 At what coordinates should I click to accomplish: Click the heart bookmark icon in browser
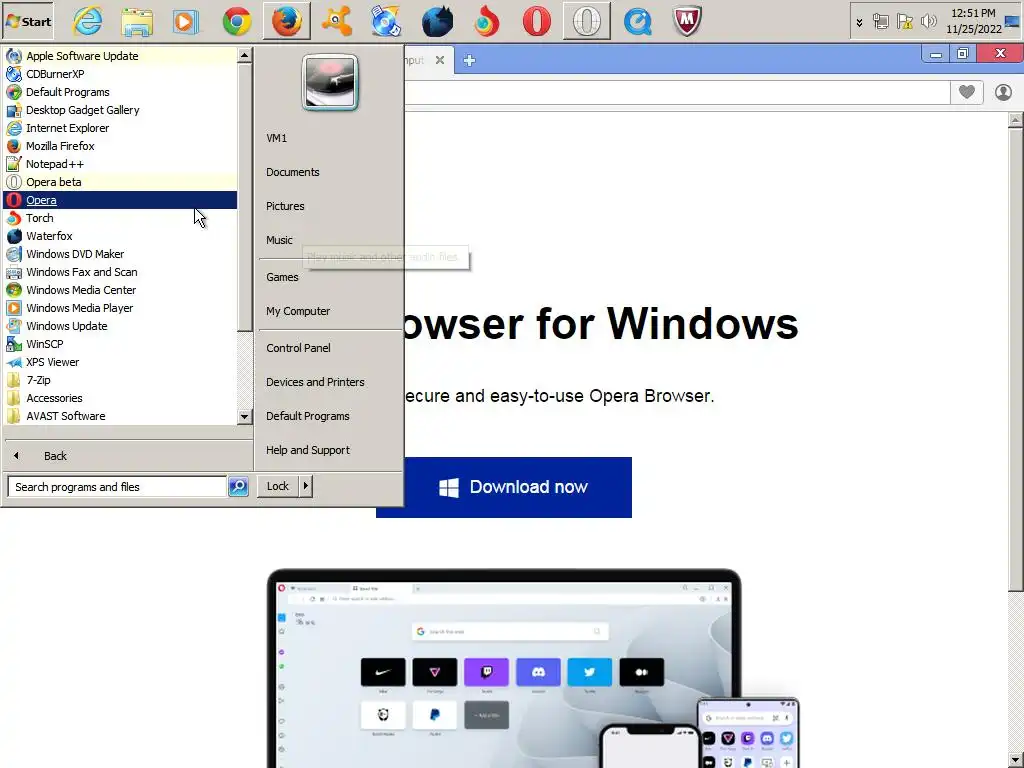pyautogui.click(x=967, y=92)
